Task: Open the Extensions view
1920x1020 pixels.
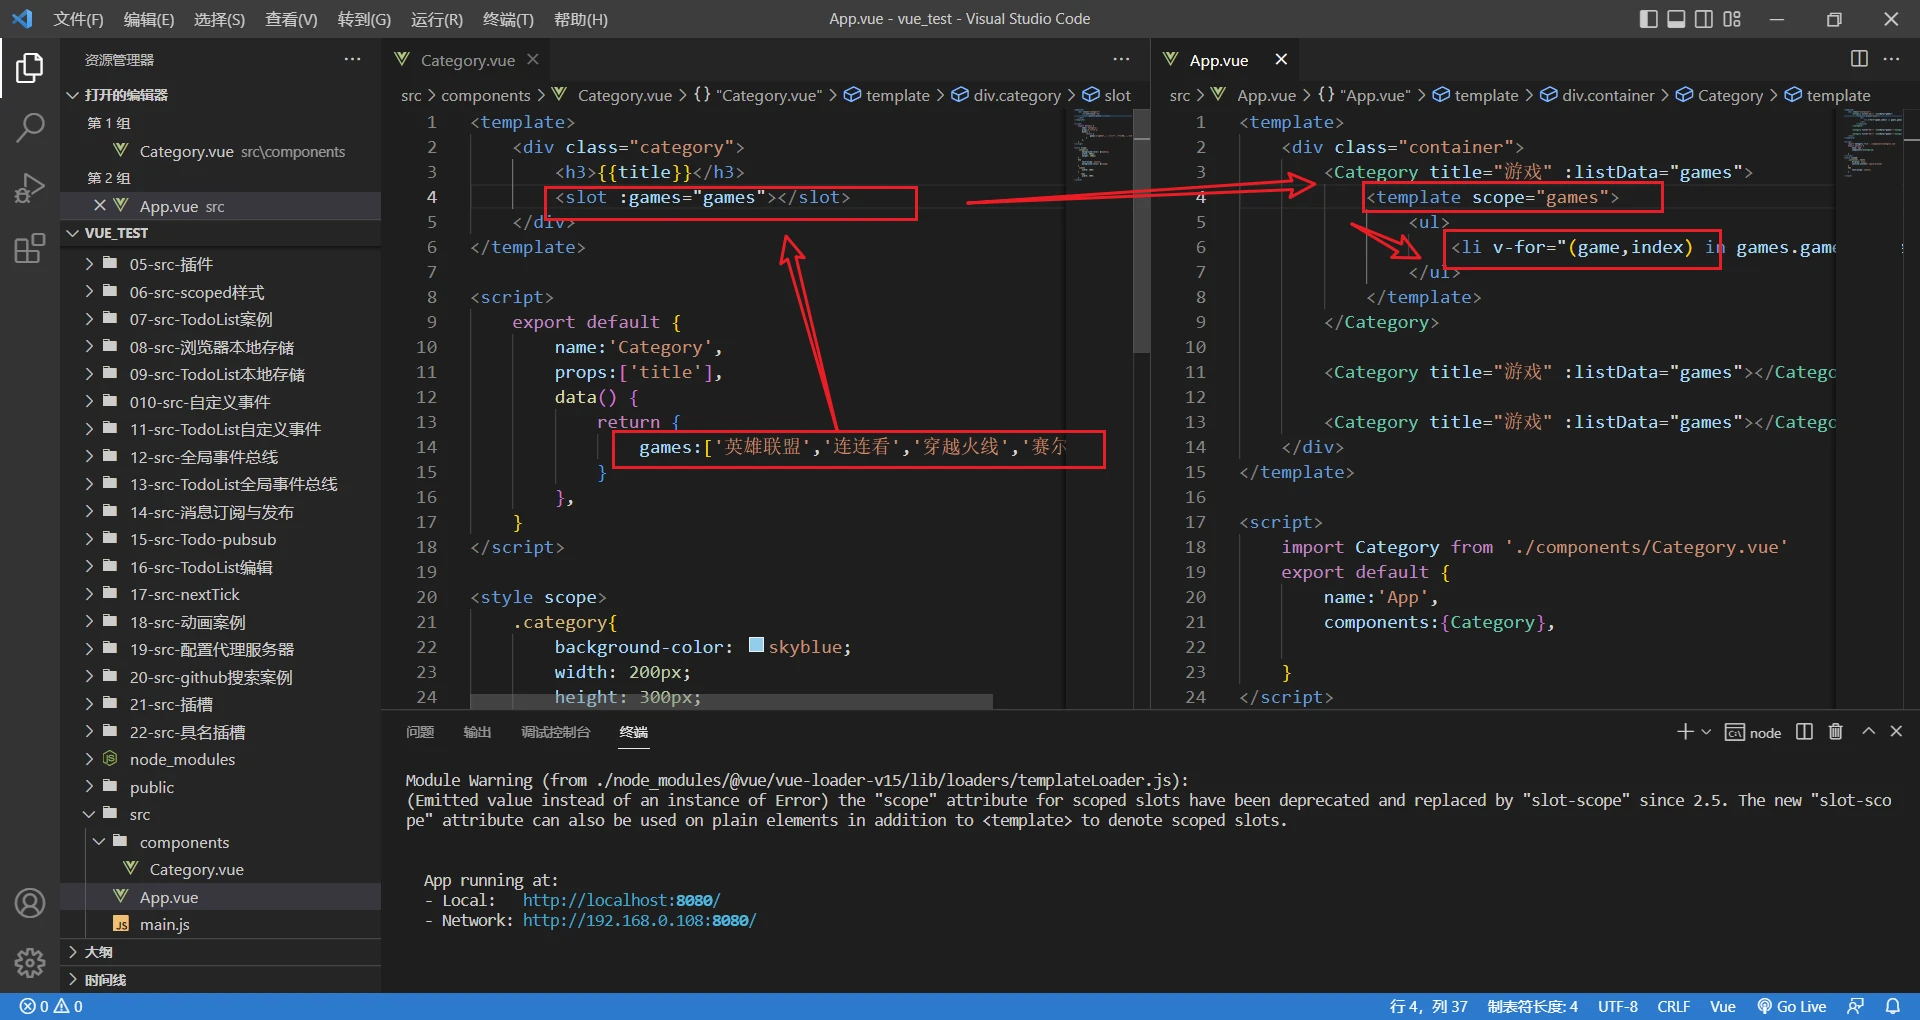Action: (30, 248)
